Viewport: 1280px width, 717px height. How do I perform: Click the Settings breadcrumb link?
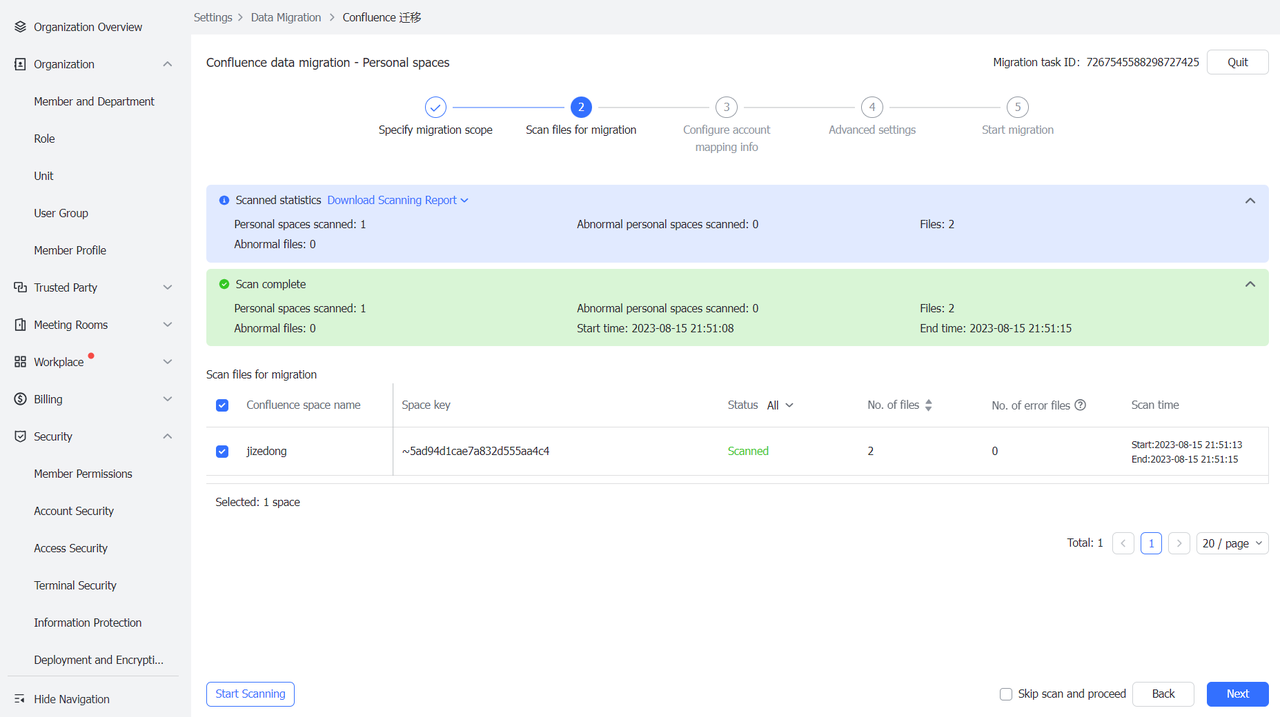(x=213, y=17)
